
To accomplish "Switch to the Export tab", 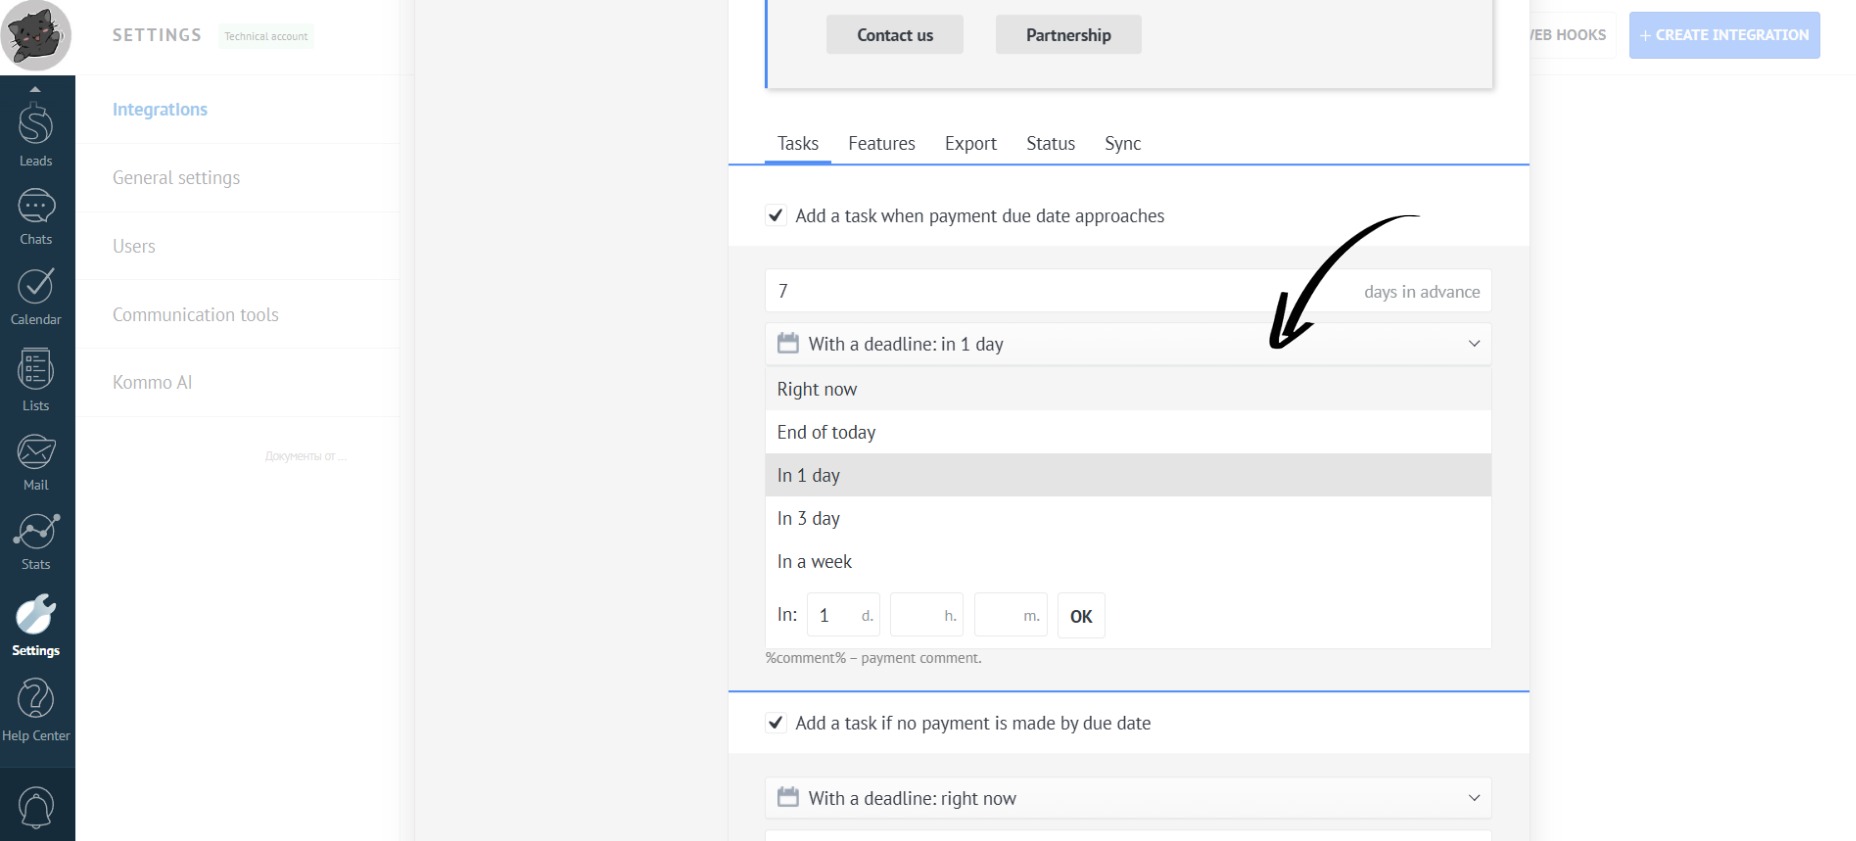I will pos(970,144).
